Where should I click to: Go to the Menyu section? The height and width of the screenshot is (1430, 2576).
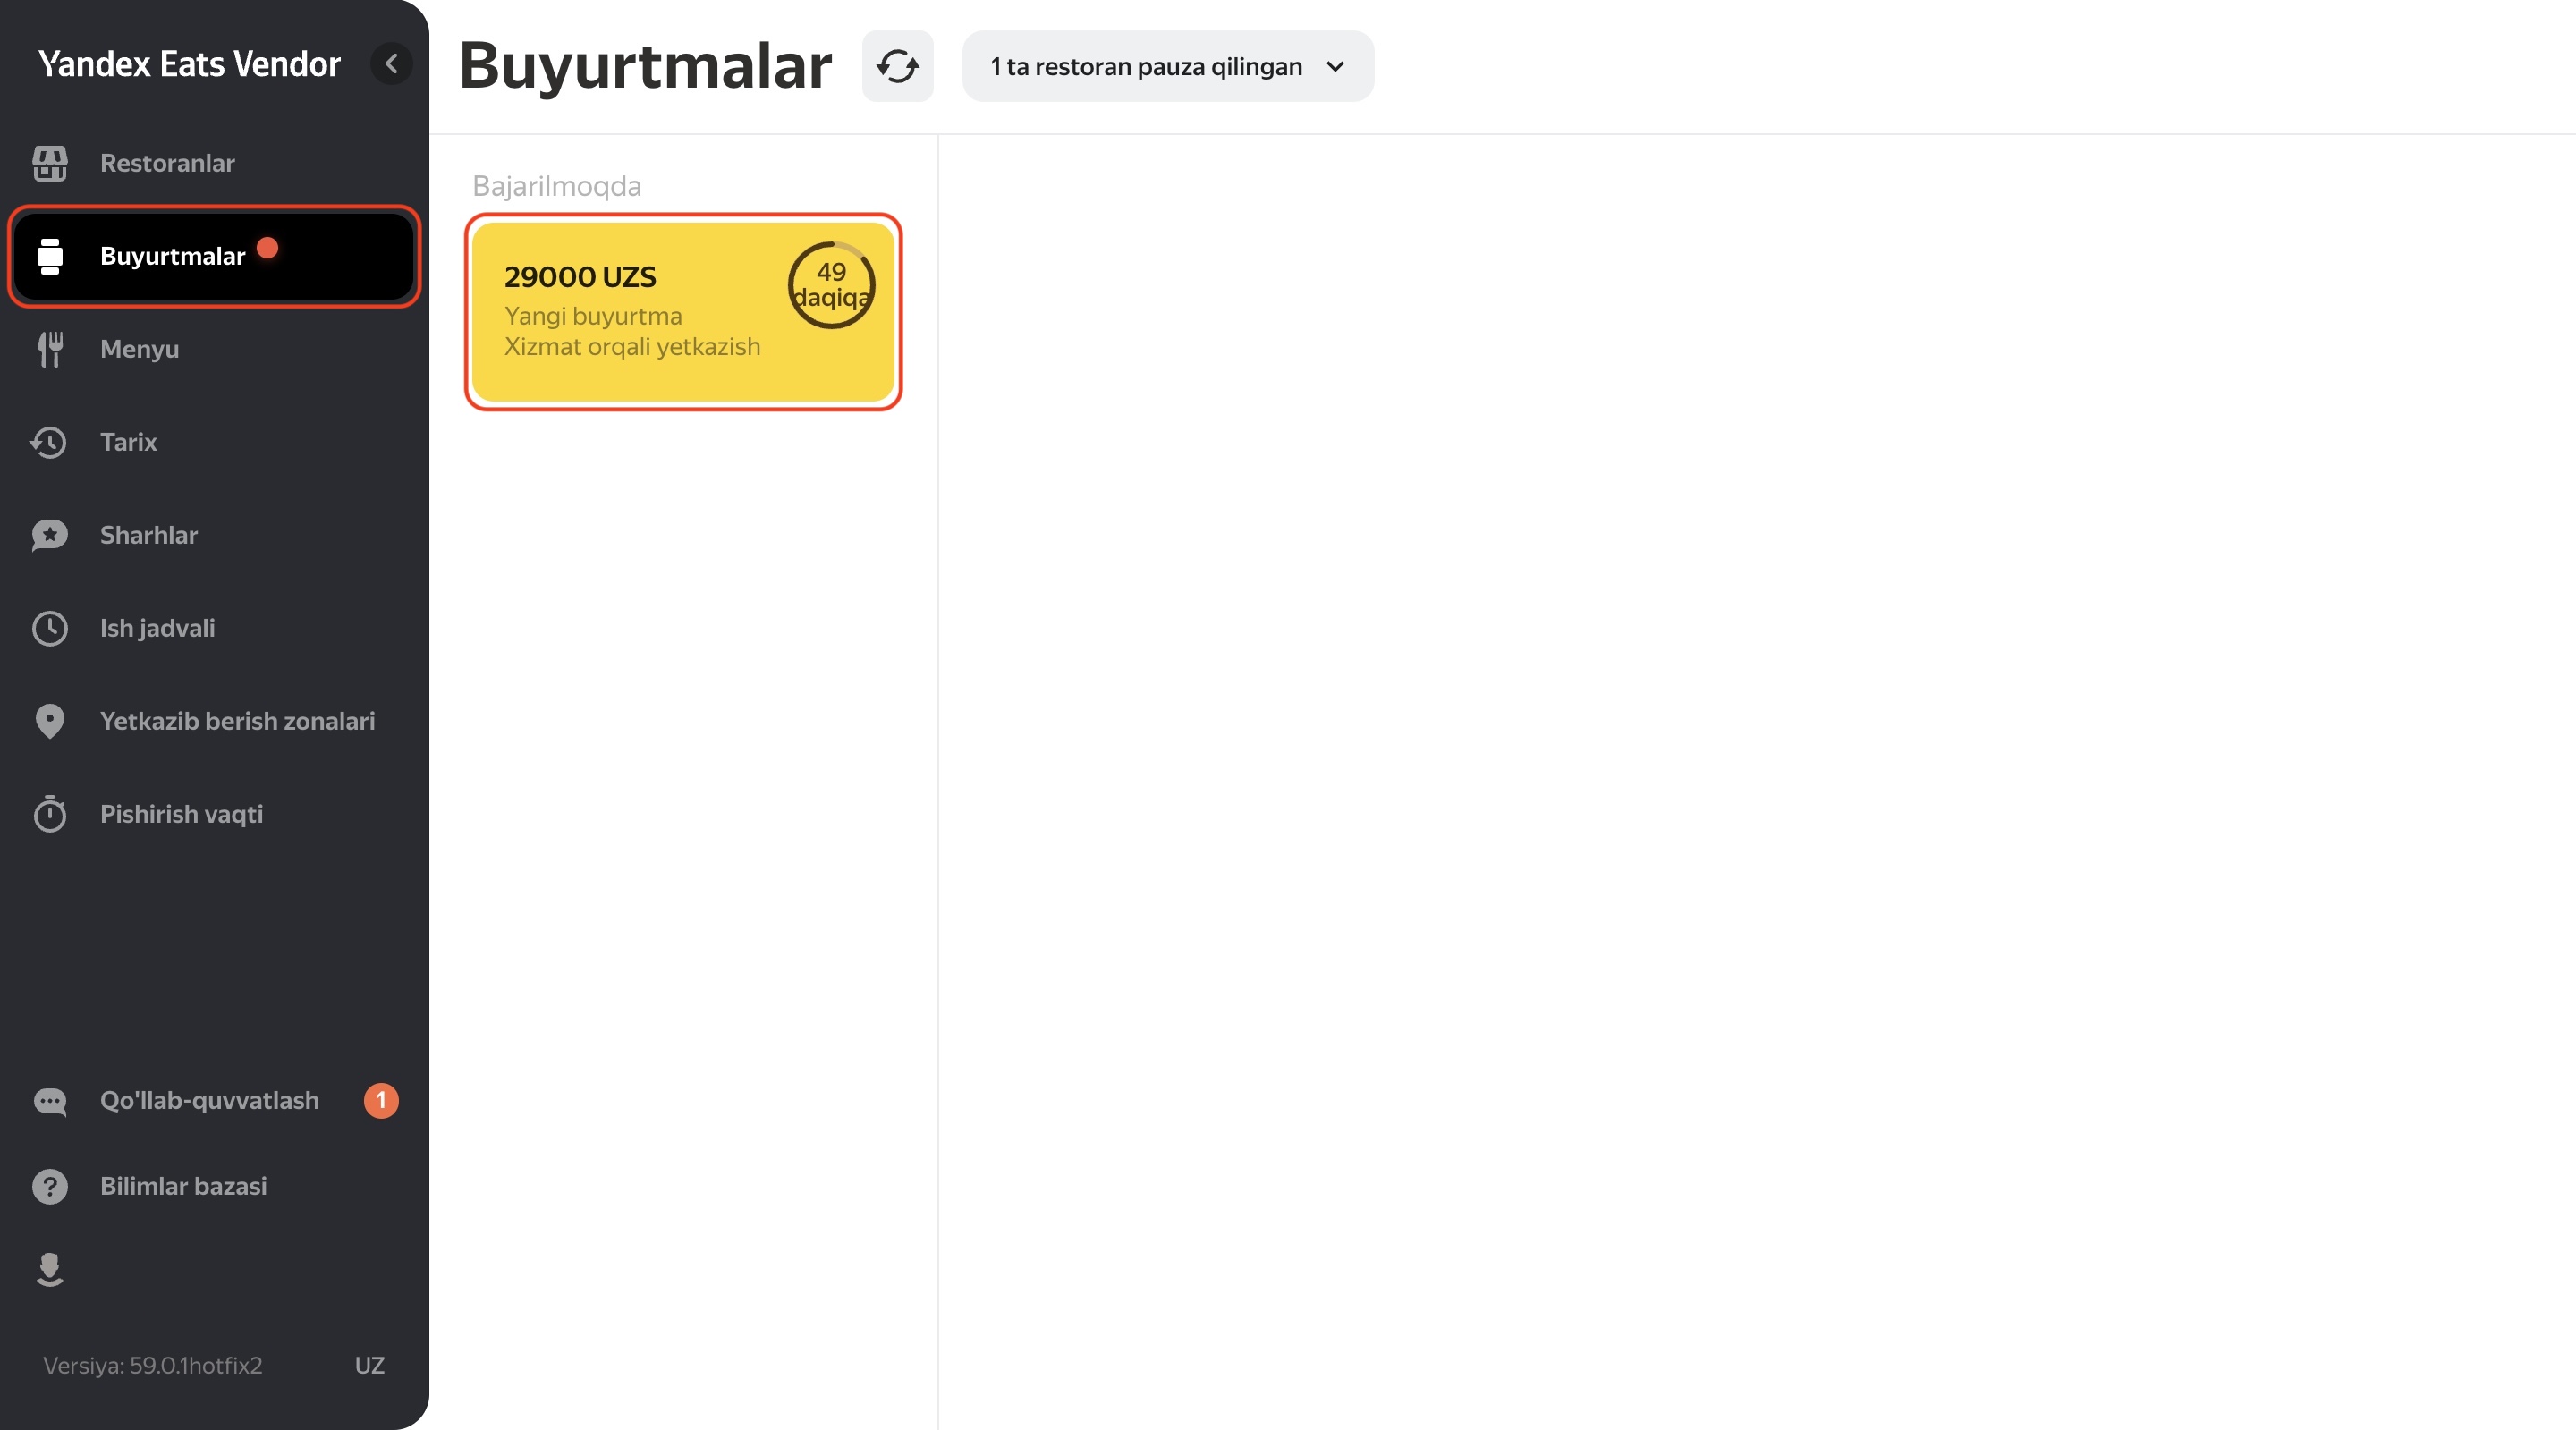[x=214, y=349]
